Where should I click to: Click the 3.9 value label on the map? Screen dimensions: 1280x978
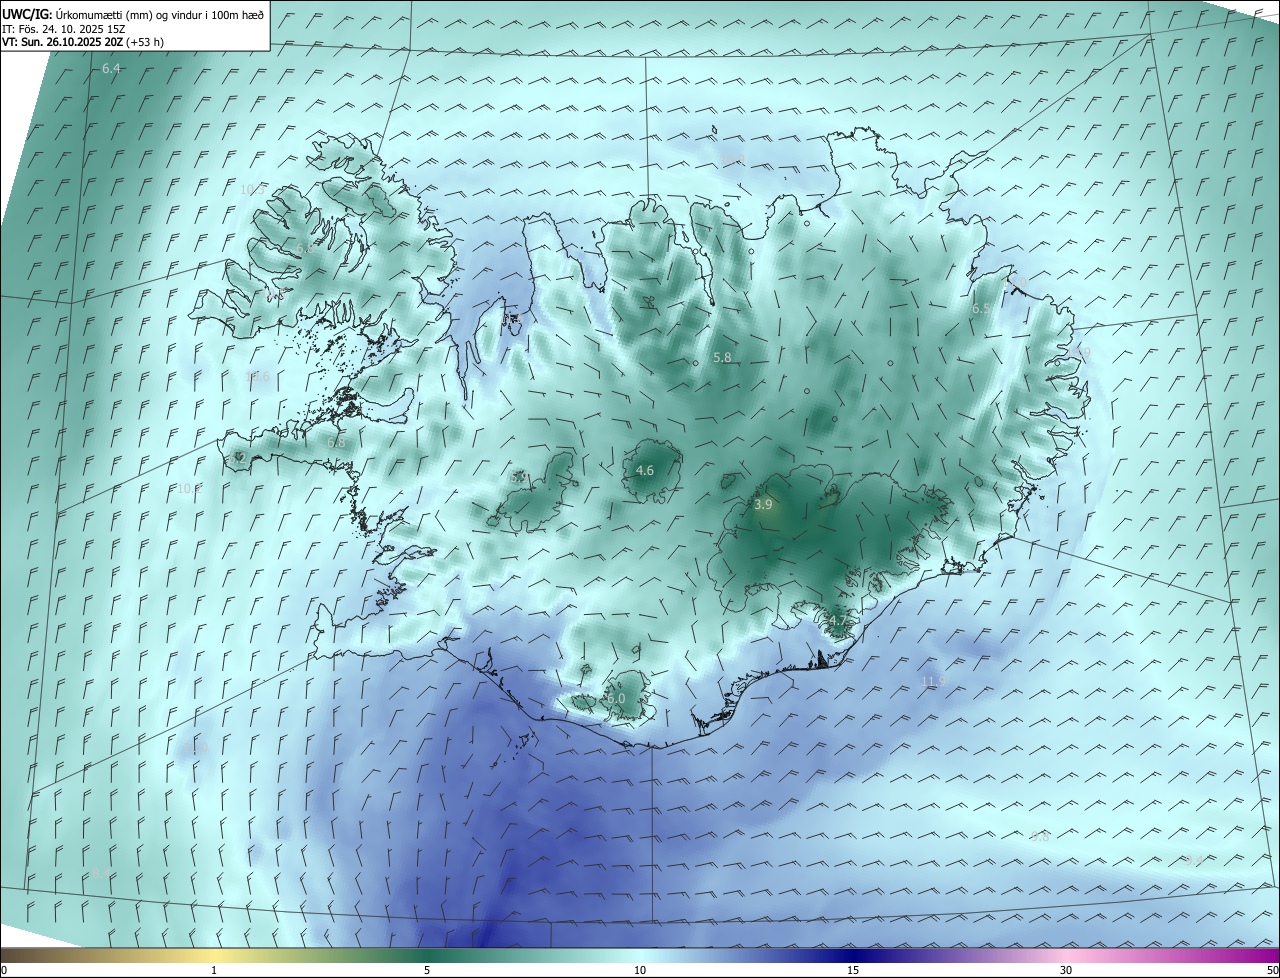pos(763,505)
